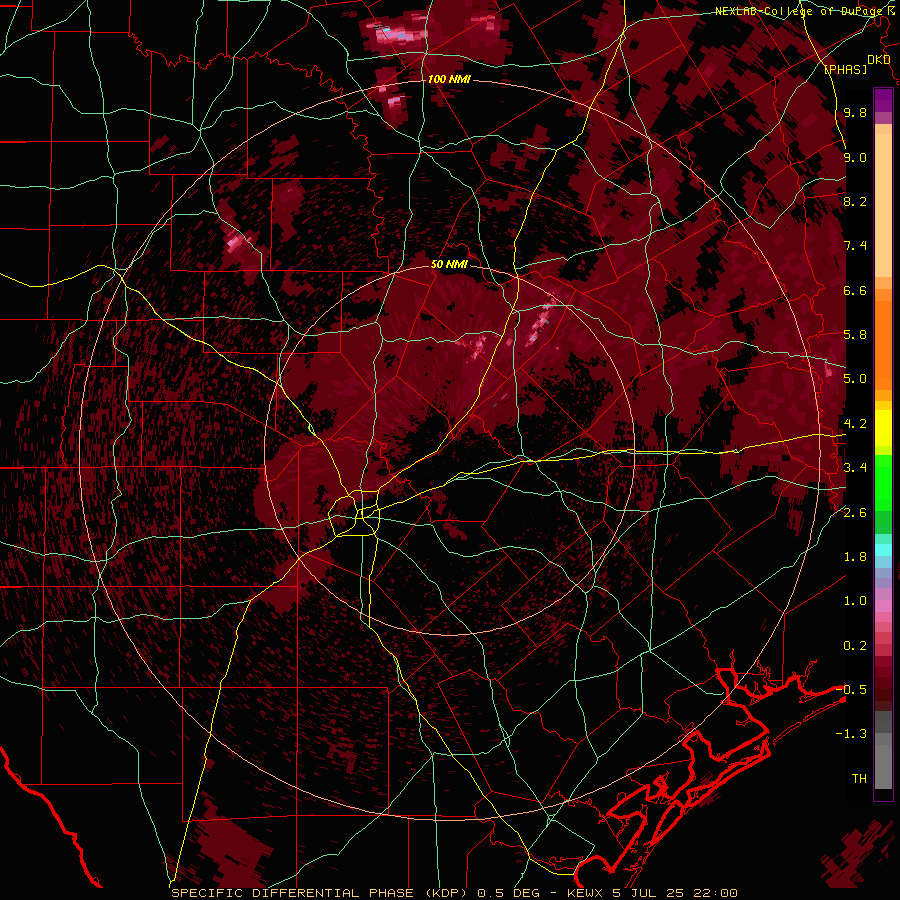Click the bright green color bar segment
Viewport: 900px width, 900px height.
coord(883,485)
